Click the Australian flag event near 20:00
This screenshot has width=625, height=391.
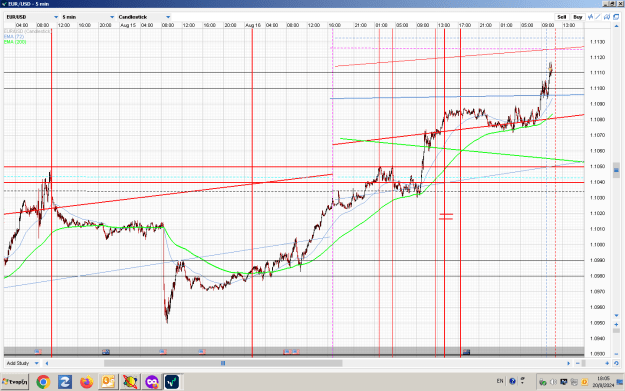106,352
